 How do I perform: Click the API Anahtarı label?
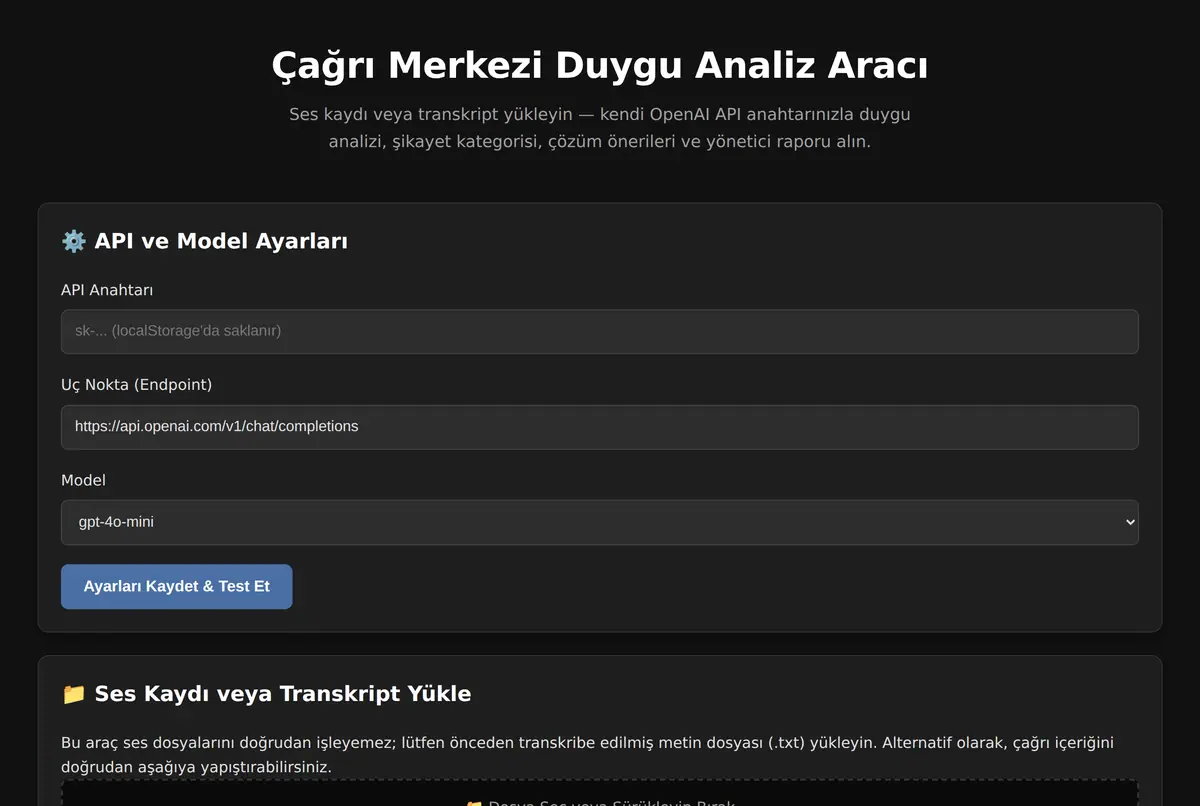point(107,290)
